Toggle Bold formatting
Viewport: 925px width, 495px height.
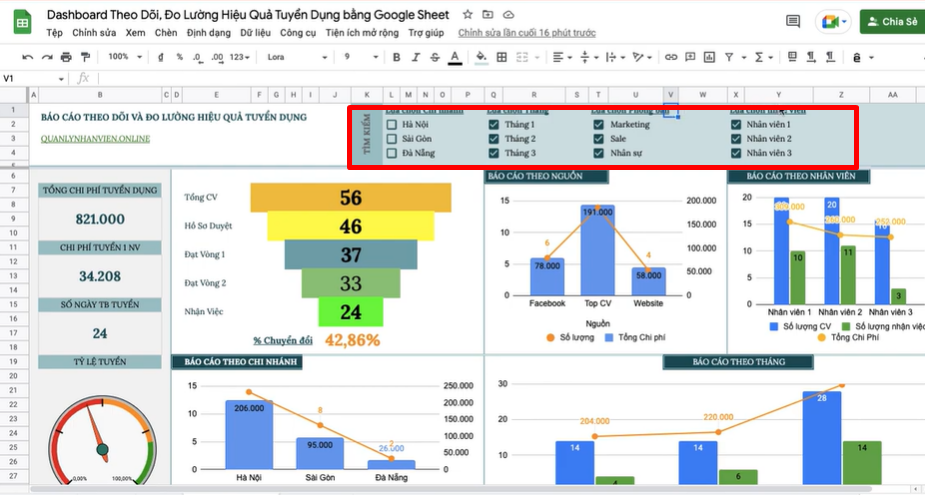tap(396, 57)
